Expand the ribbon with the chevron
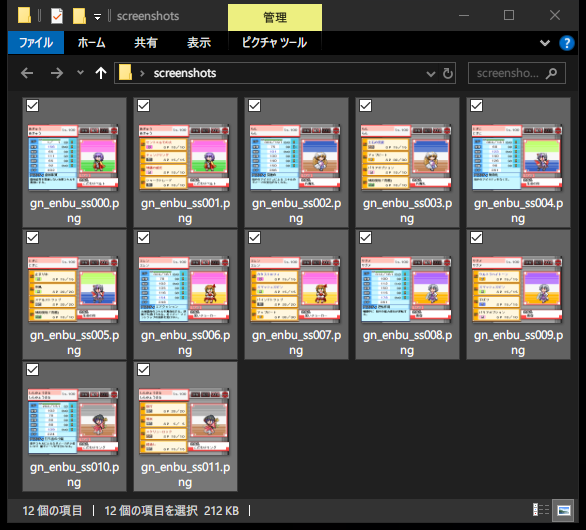Image resolution: width=586 pixels, height=530 pixels. pos(545,43)
